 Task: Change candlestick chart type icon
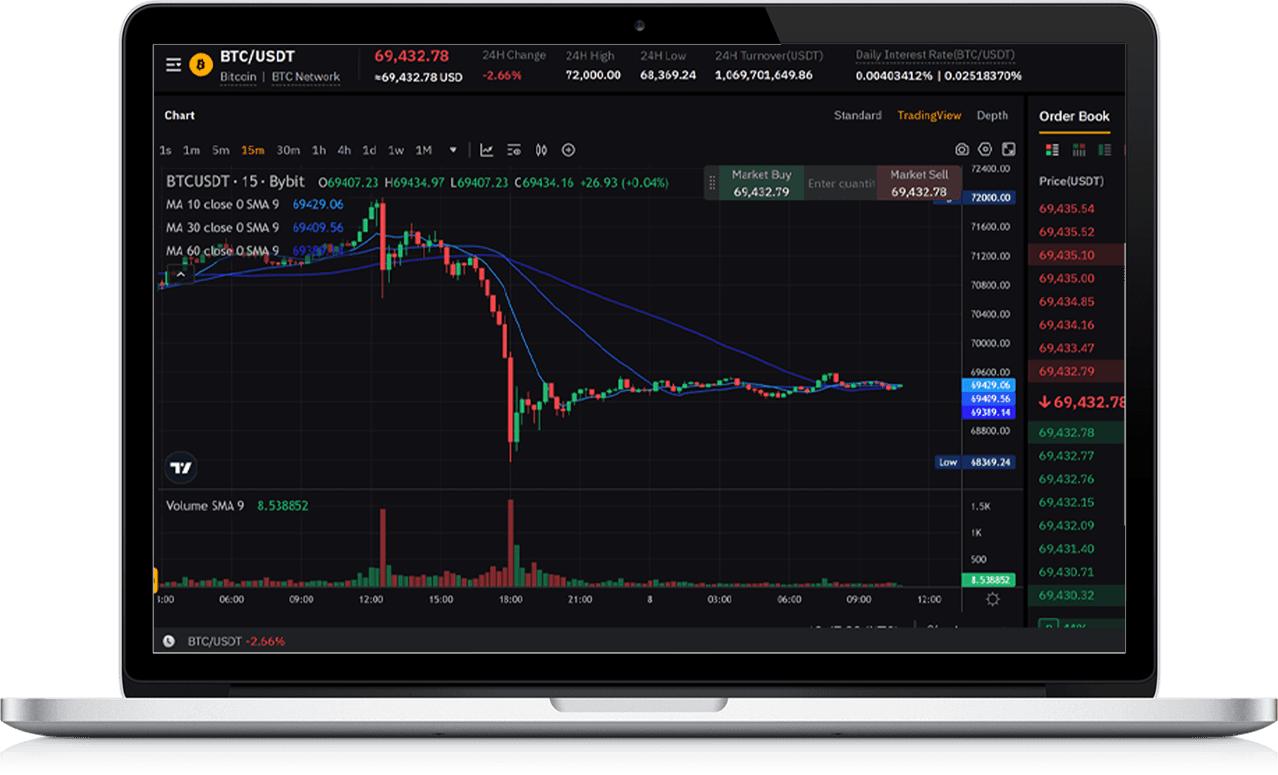pyautogui.click(x=541, y=150)
